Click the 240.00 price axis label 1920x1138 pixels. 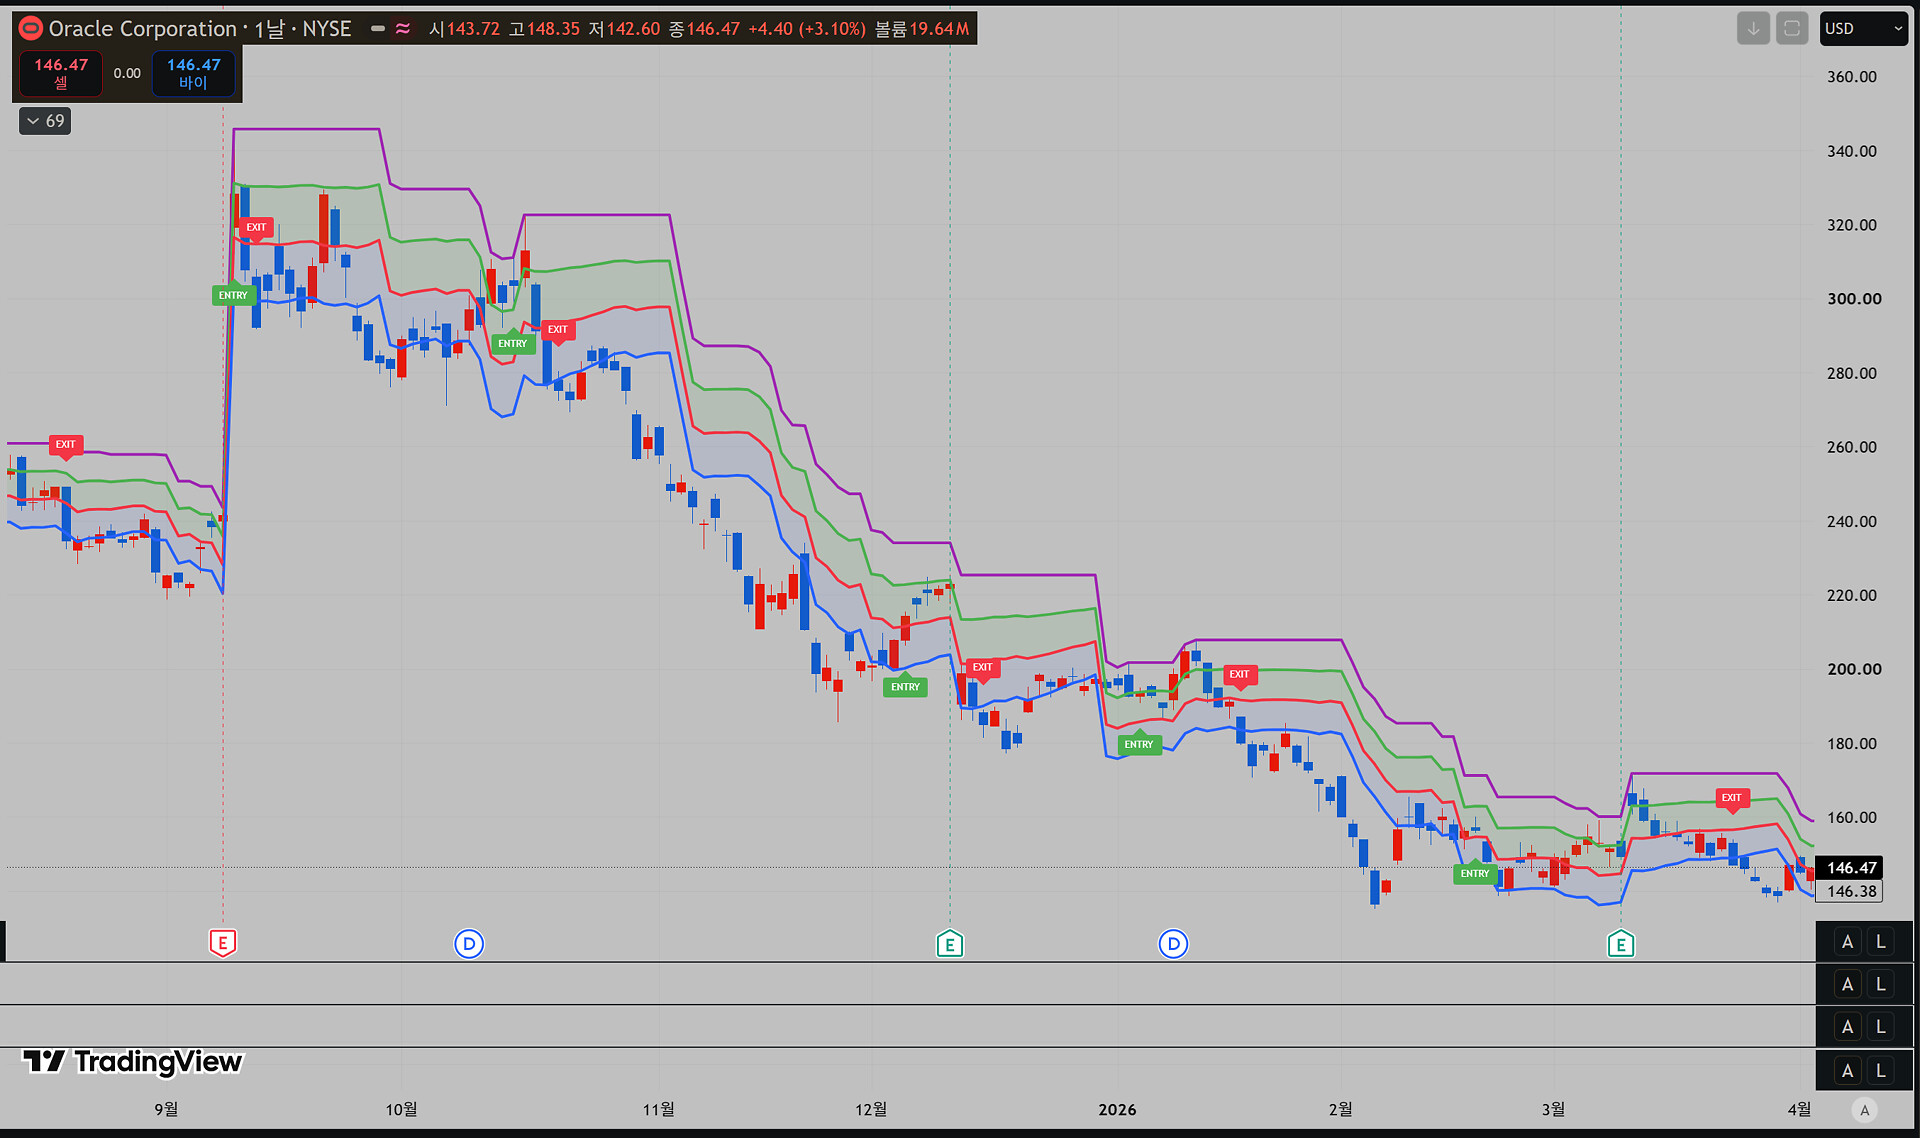(1852, 521)
